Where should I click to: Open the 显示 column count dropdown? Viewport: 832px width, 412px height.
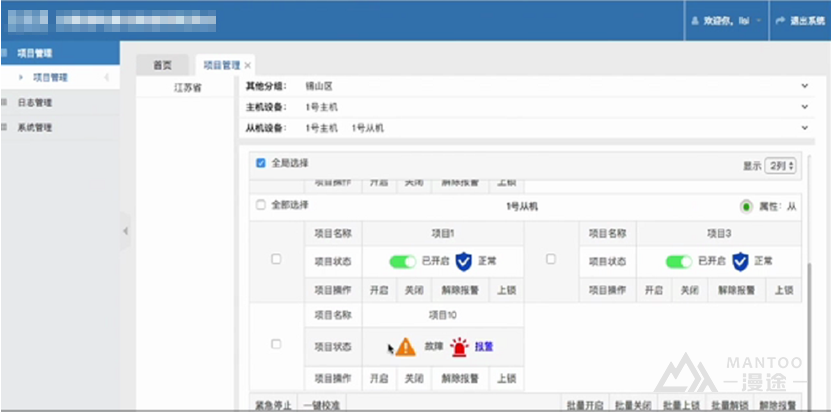[782, 165]
